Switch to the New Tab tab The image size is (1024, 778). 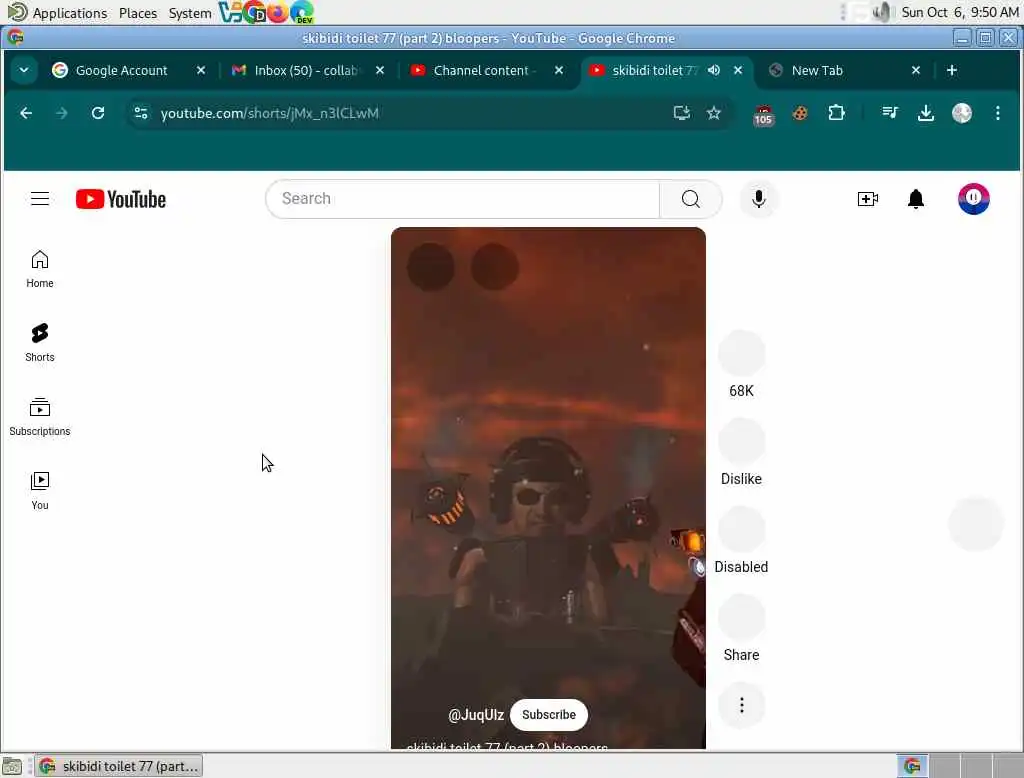coord(817,70)
